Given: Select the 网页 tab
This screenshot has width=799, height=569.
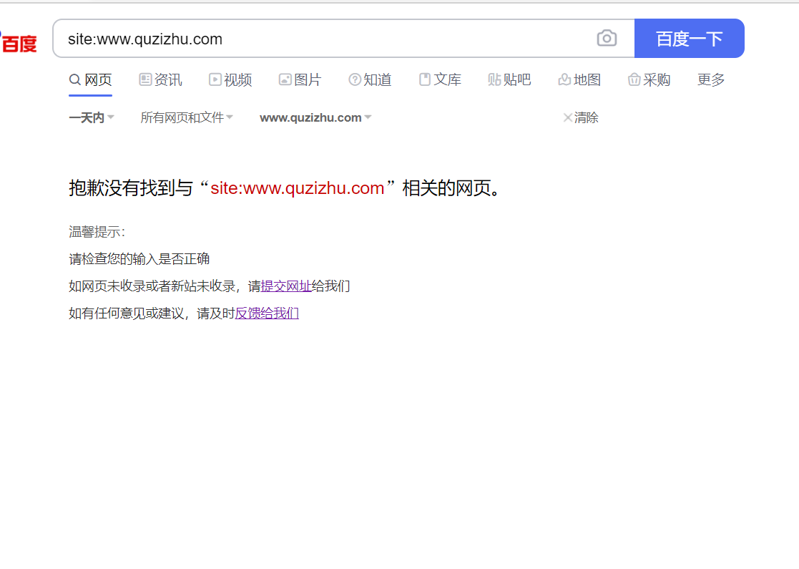Looking at the screenshot, I should (x=90, y=80).
